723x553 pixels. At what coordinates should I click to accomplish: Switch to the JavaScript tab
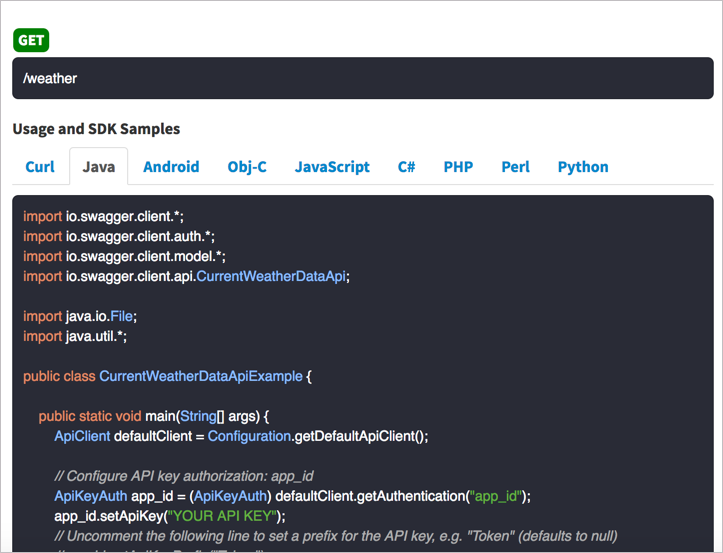pos(332,167)
